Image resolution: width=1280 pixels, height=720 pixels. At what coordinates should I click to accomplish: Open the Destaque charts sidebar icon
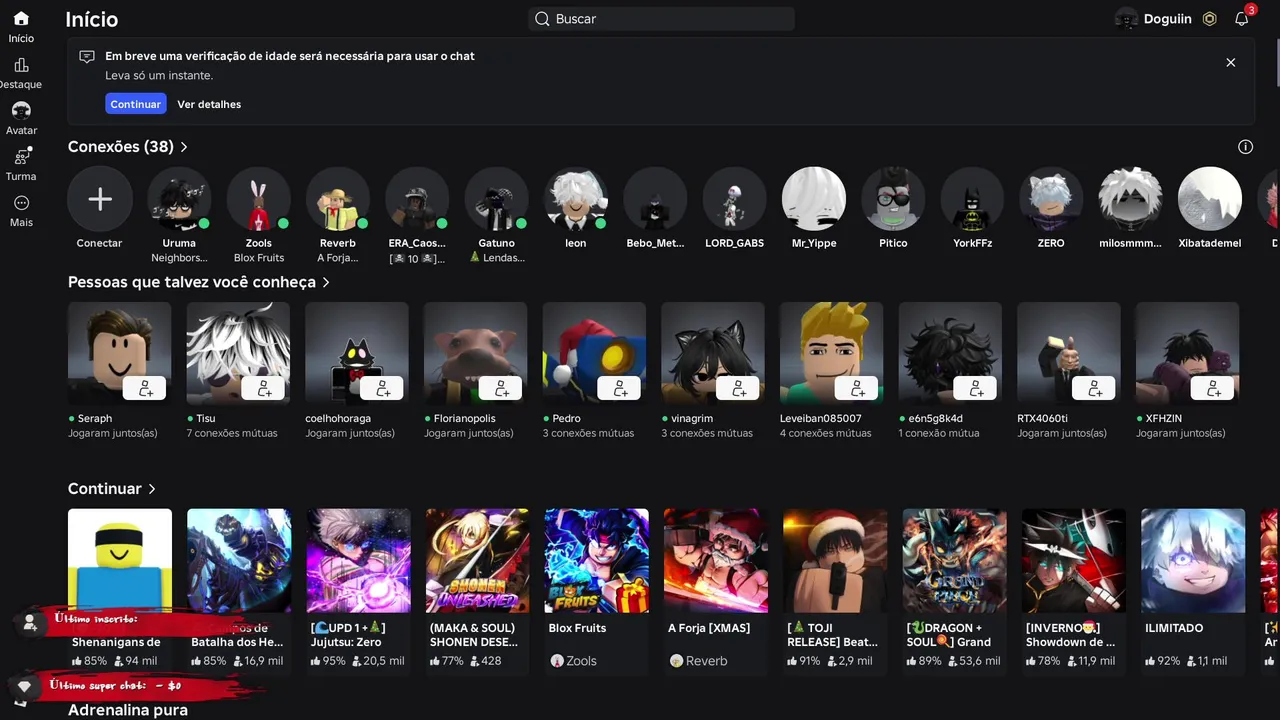click(x=21, y=65)
